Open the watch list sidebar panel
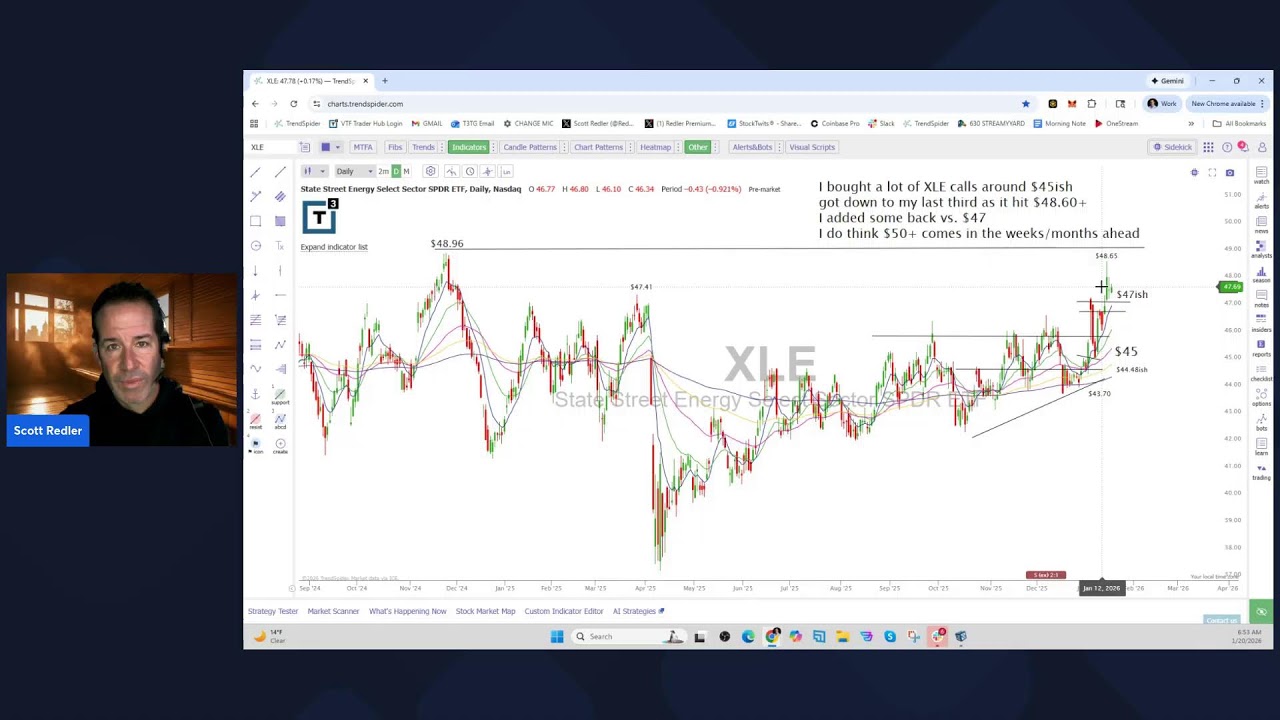The image size is (1280, 720). (x=1261, y=175)
